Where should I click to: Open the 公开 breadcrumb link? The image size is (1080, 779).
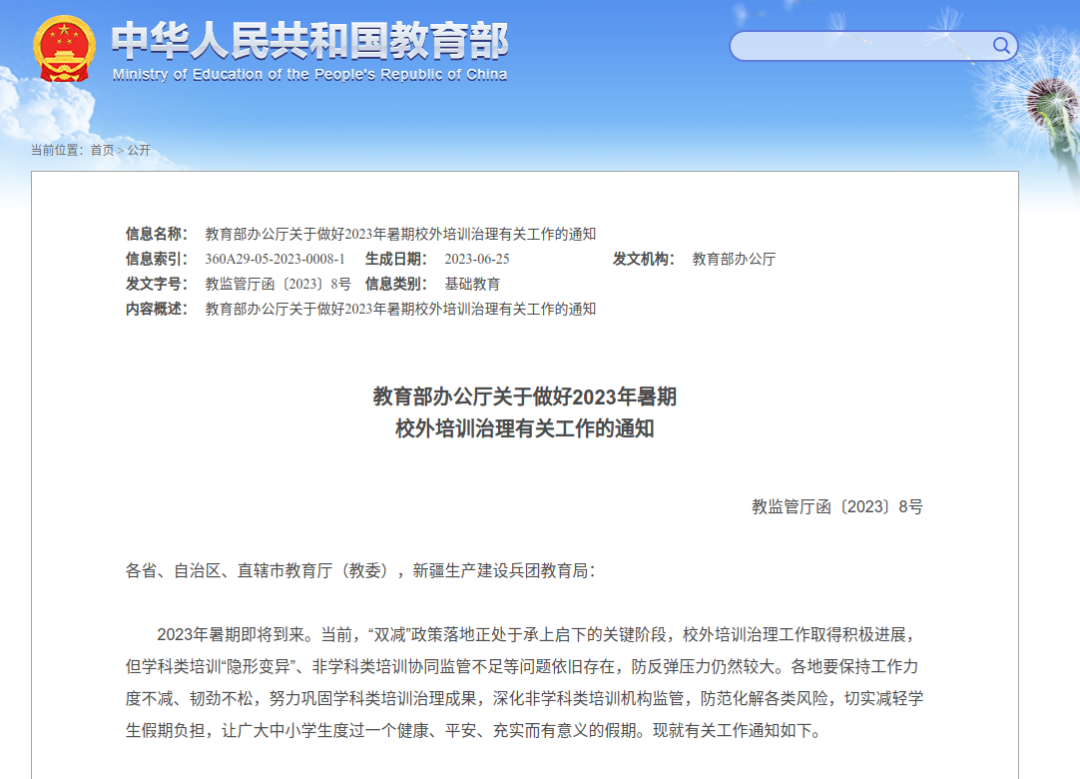pos(139,150)
